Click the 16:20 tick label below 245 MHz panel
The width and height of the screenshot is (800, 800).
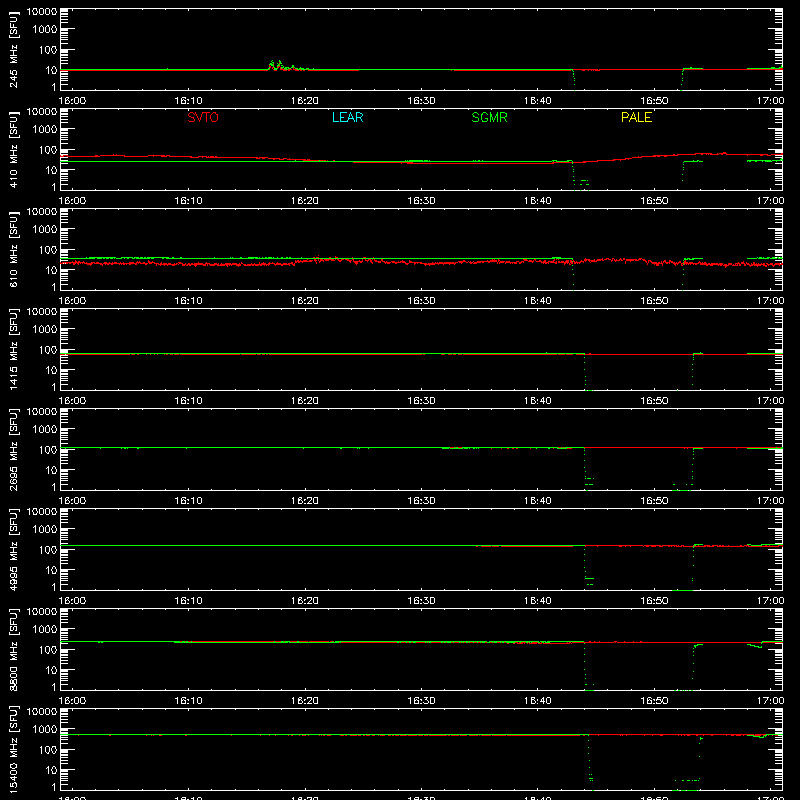coord(305,101)
